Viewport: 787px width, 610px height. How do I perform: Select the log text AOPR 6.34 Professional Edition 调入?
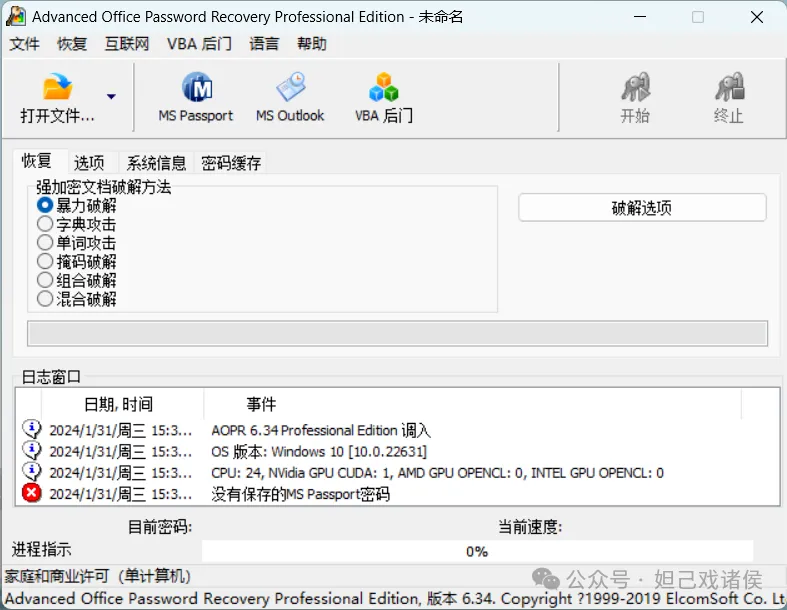[x=321, y=430]
